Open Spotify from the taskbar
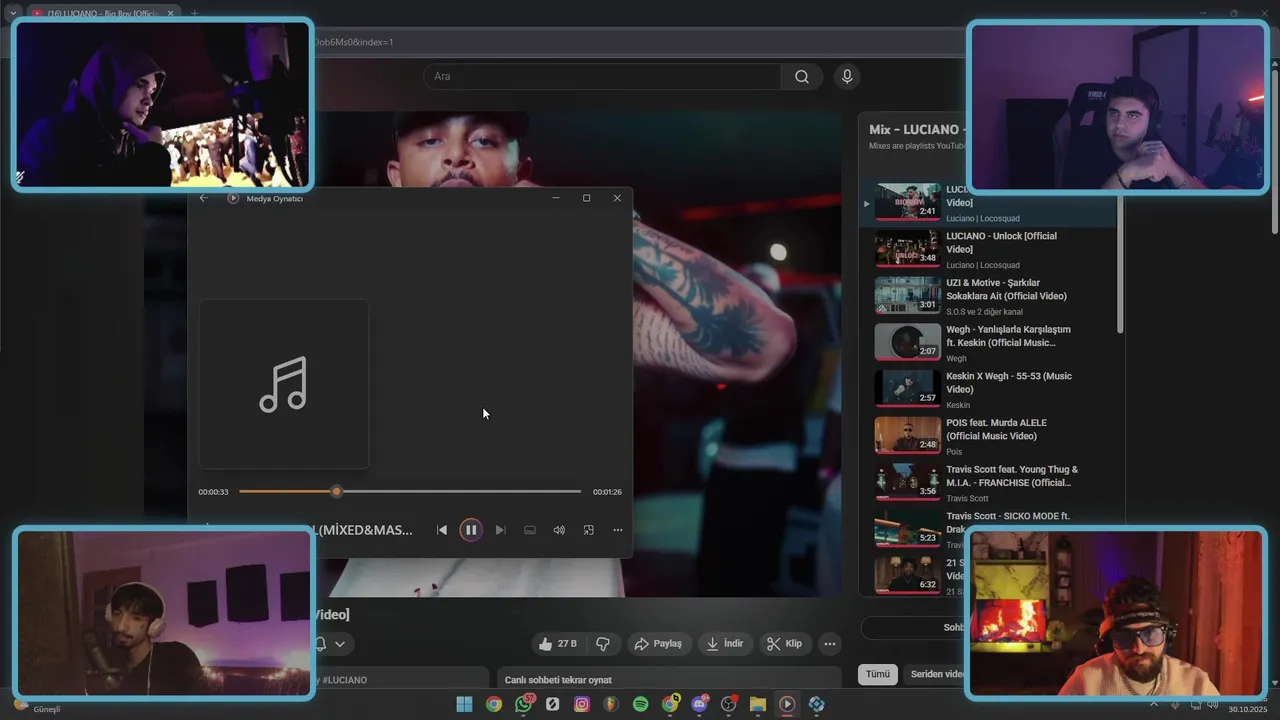This screenshot has width=1280, height=720. click(641, 704)
